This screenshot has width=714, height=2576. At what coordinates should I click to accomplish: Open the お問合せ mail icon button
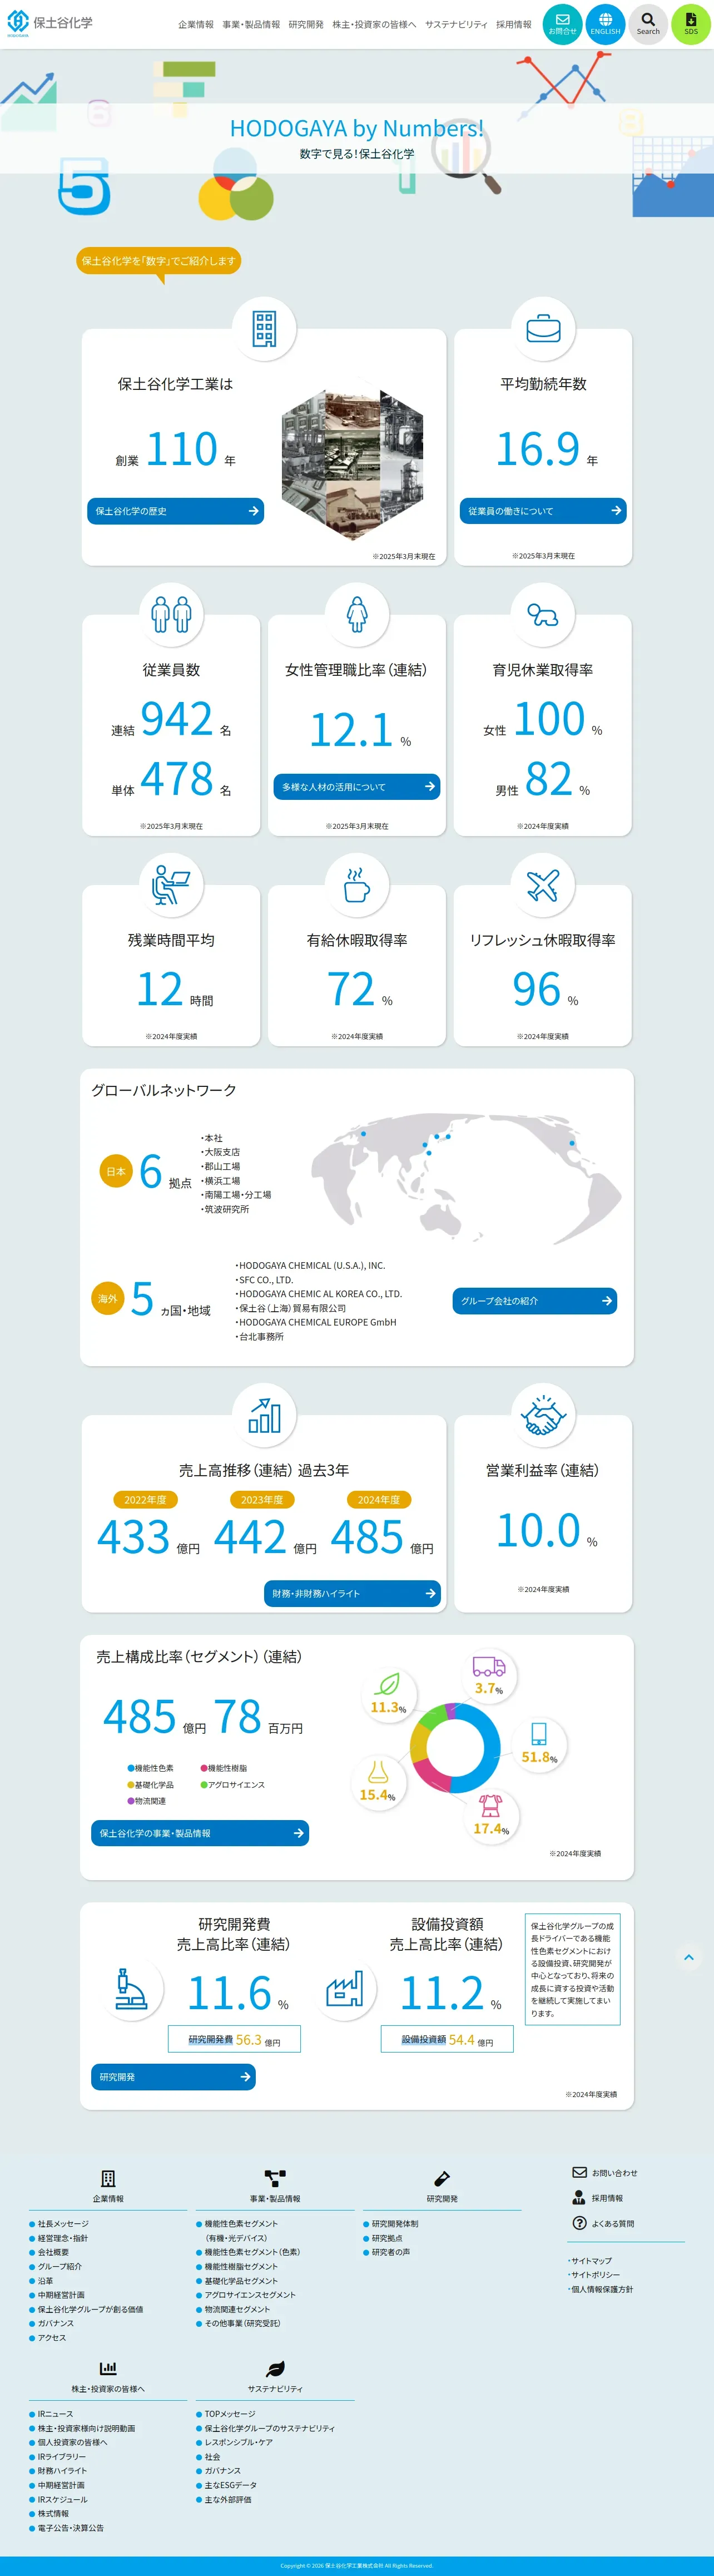tap(562, 24)
